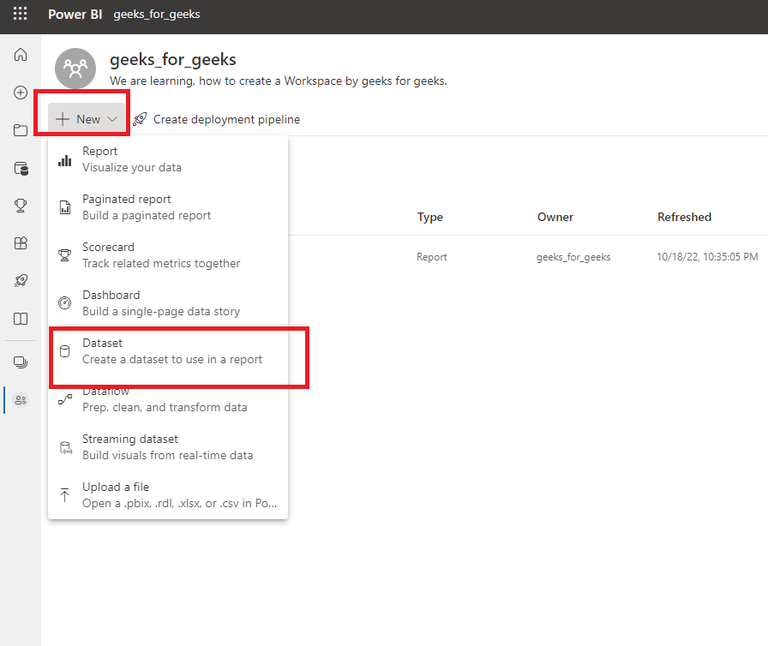Click the Upload arrow icon in menu

pos(65,495)
